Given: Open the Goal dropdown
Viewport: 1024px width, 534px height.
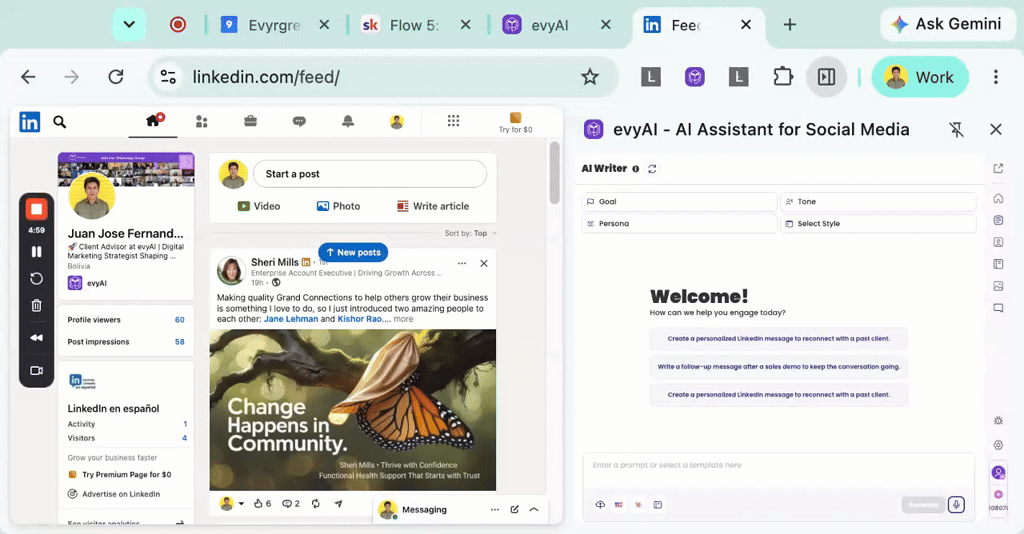Looking at the screenshot, I should point(679,202).
